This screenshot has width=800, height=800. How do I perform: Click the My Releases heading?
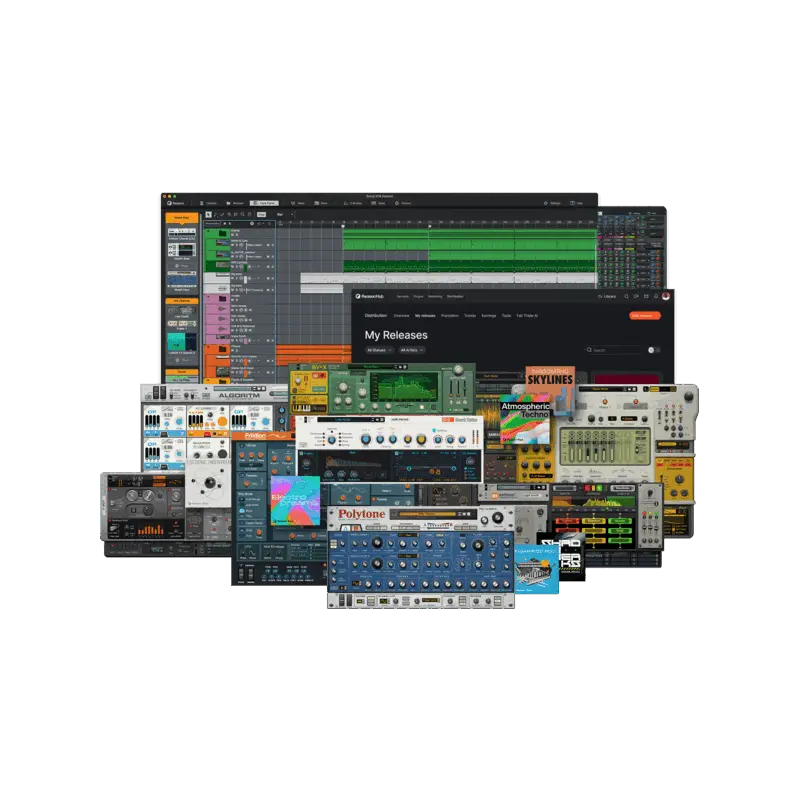point(396,335)
